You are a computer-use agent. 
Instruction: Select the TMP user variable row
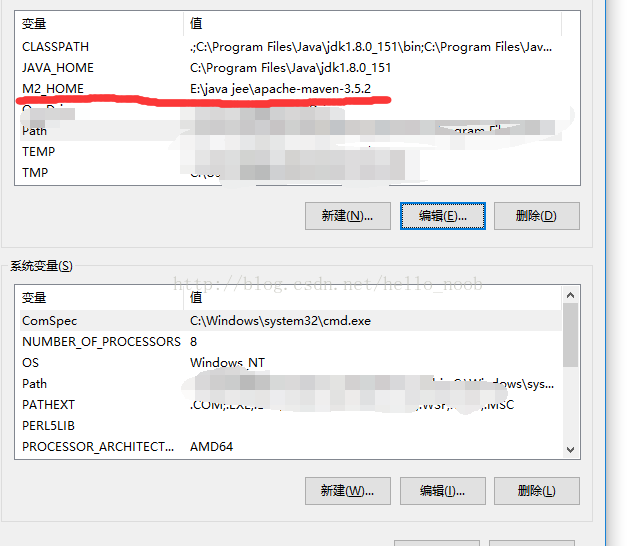[x=291, y=173]
